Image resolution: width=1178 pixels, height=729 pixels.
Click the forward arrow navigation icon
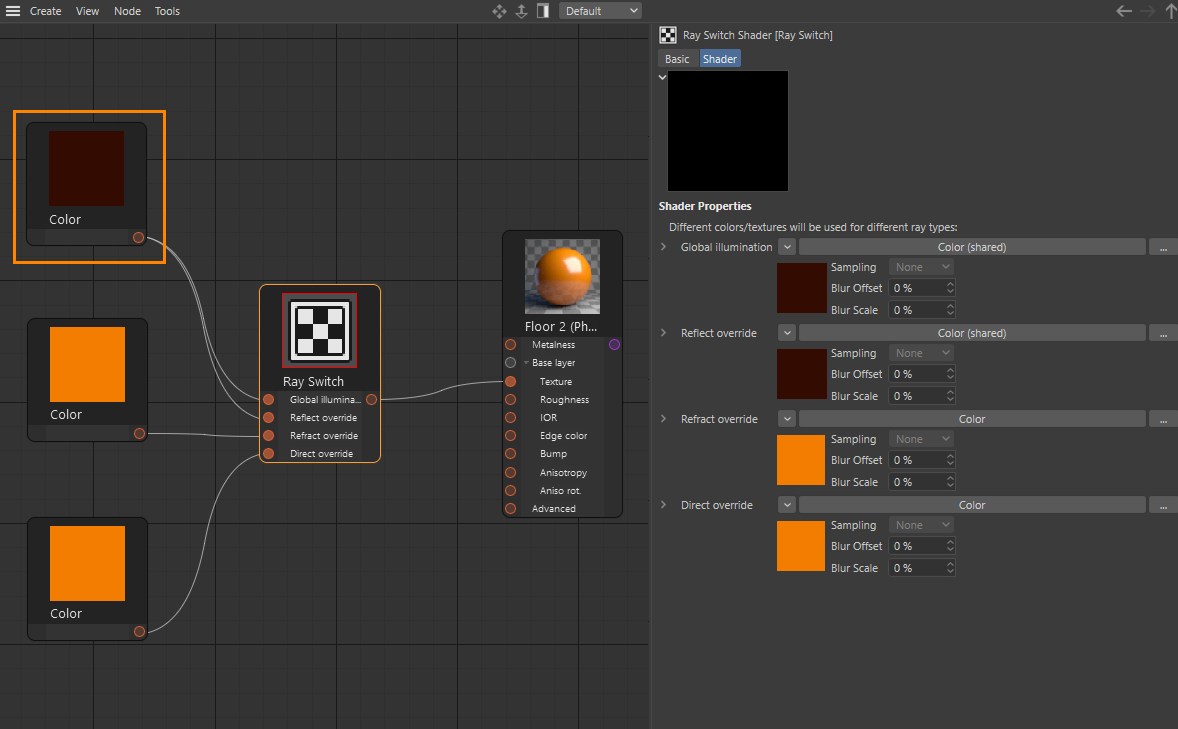pos(1147,11)
